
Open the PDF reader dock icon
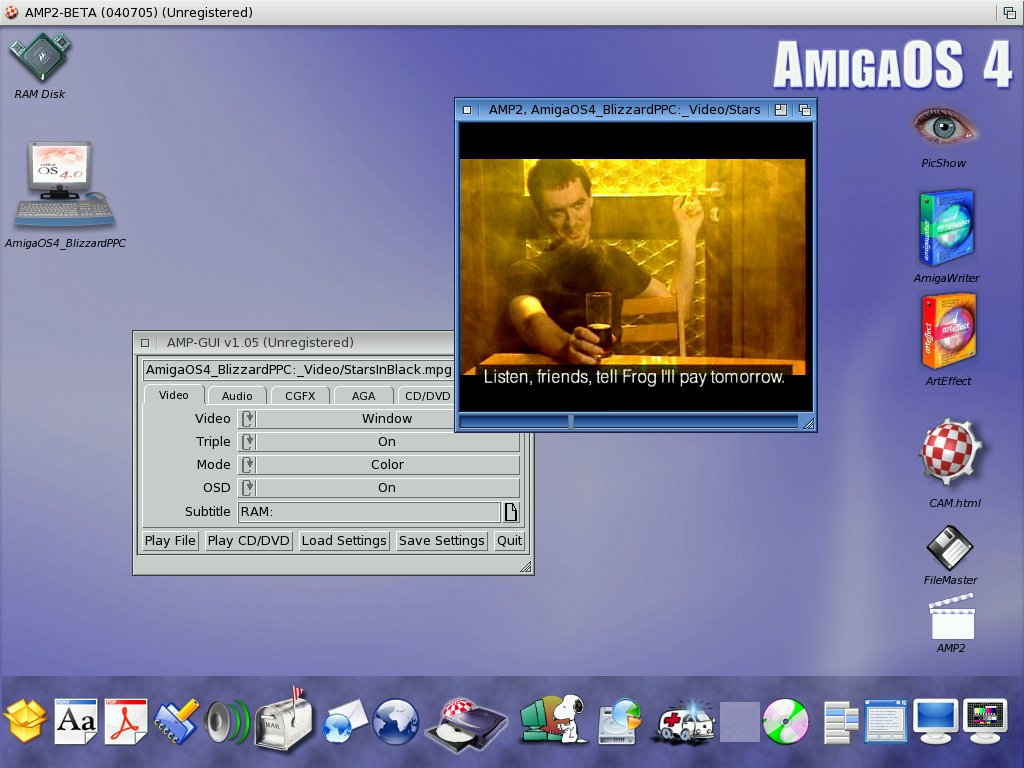(x=126, y=721)
